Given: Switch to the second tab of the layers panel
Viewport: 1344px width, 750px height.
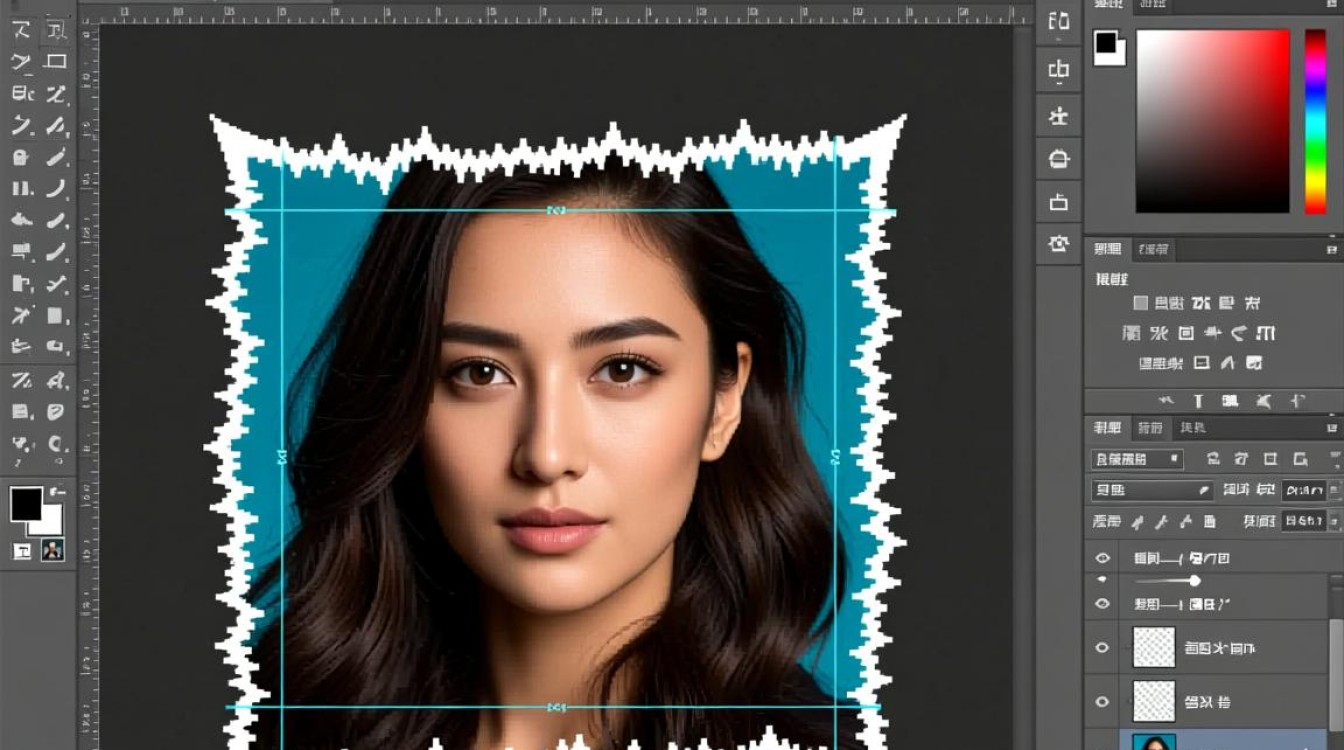Looking at the screenshot, I should 1150,428.
